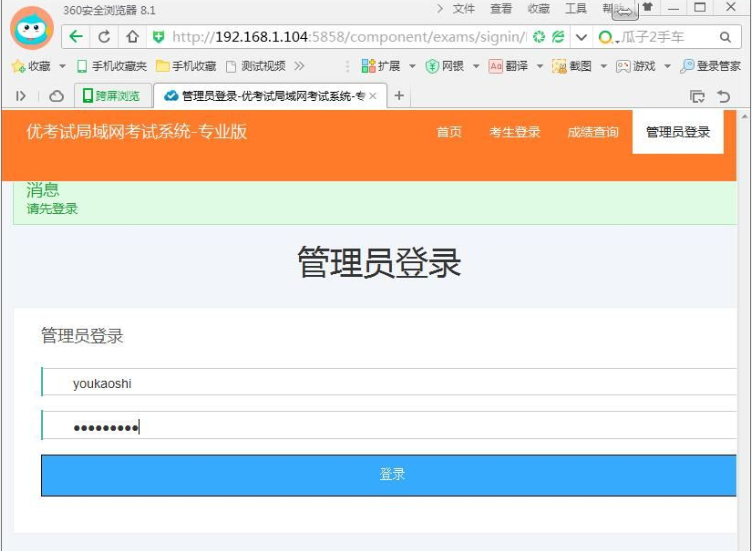Click the 翻译 translate button
The height and width of the screenshot is (551, 752).
(x=508, y=66)
